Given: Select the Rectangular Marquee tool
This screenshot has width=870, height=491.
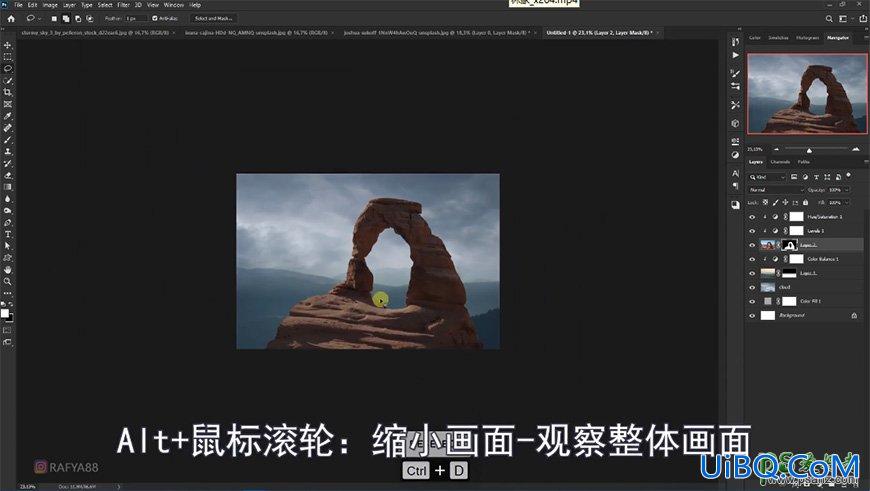Looking at the screenshot, I should [x=8, y=57].
